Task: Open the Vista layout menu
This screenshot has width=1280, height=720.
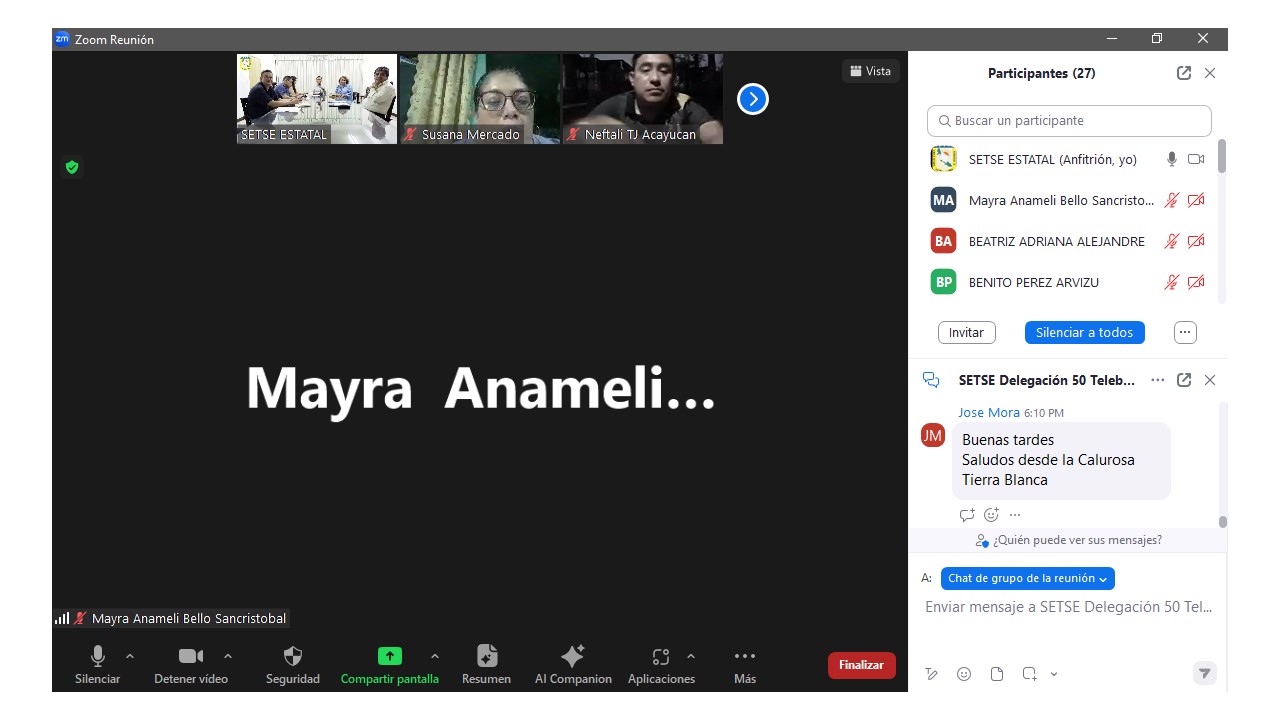Action: click(870, 71)
